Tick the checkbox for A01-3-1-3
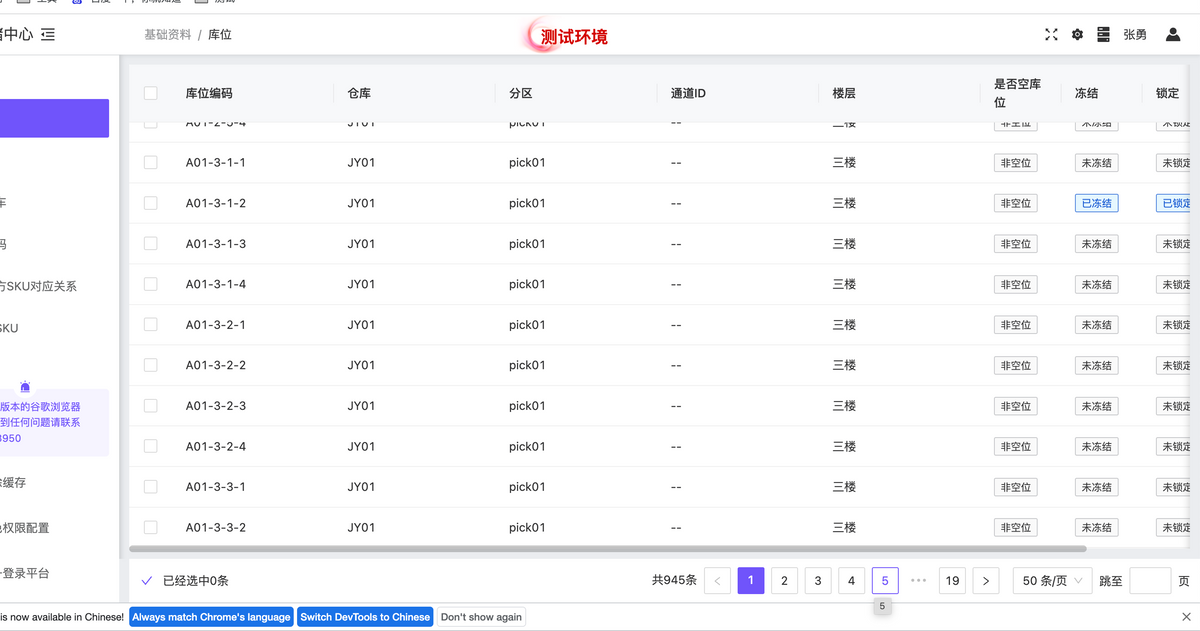1200x631 pixels. point(151,243)
